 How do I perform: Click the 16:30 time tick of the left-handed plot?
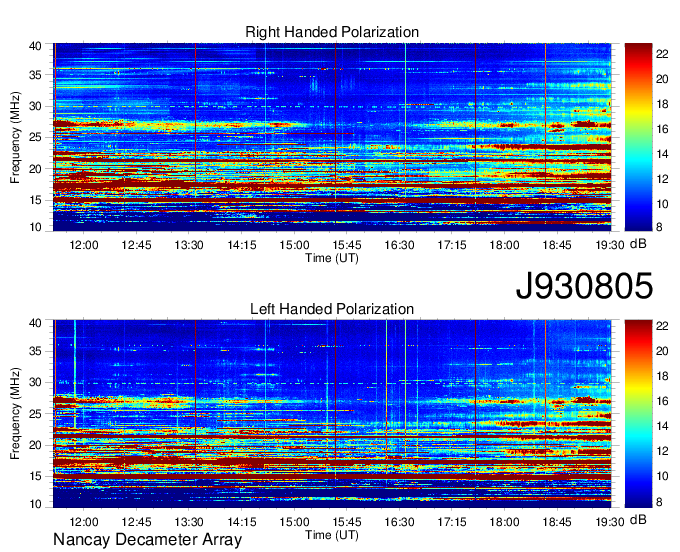pyautogui.click(x=399, y=522)
